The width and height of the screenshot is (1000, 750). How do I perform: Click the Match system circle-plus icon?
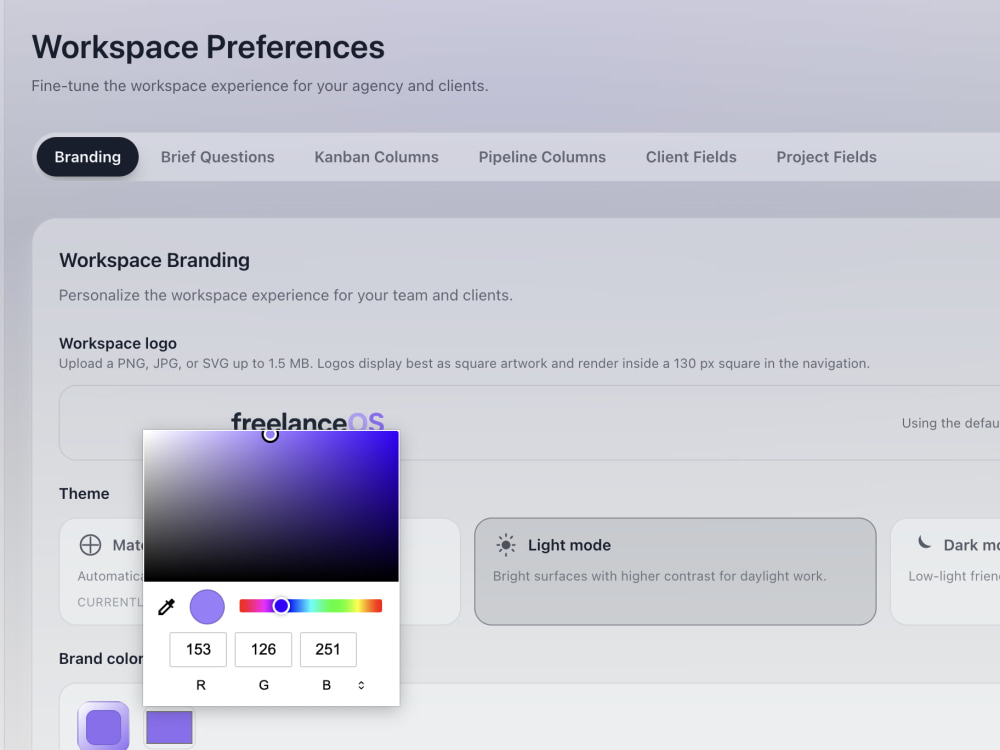(91, 545)
